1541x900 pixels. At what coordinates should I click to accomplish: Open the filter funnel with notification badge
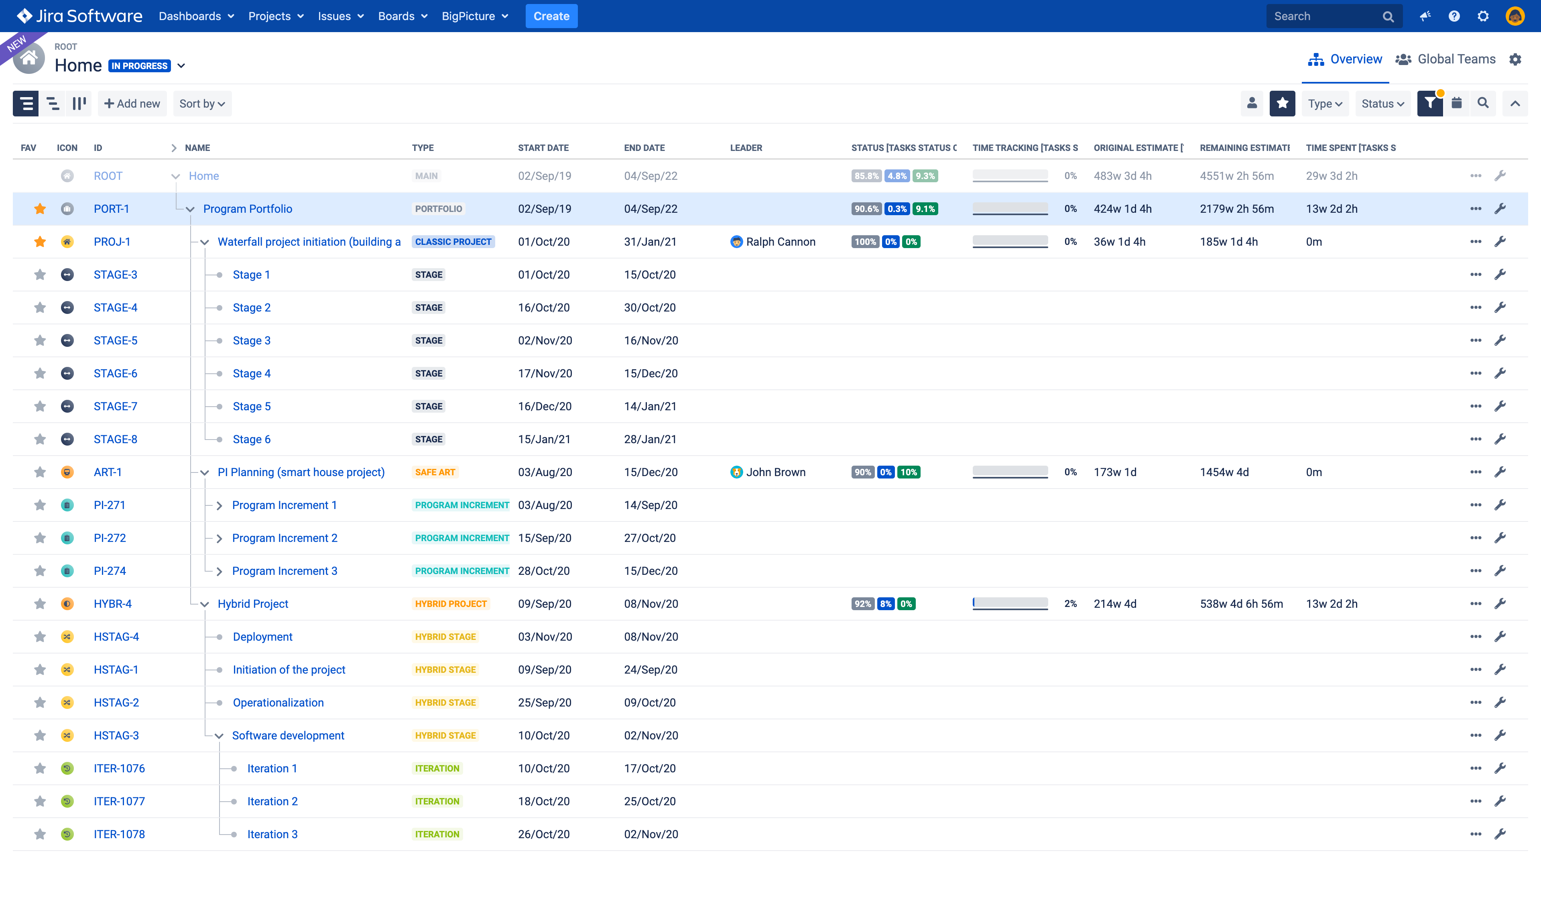tap(1429, 103)
